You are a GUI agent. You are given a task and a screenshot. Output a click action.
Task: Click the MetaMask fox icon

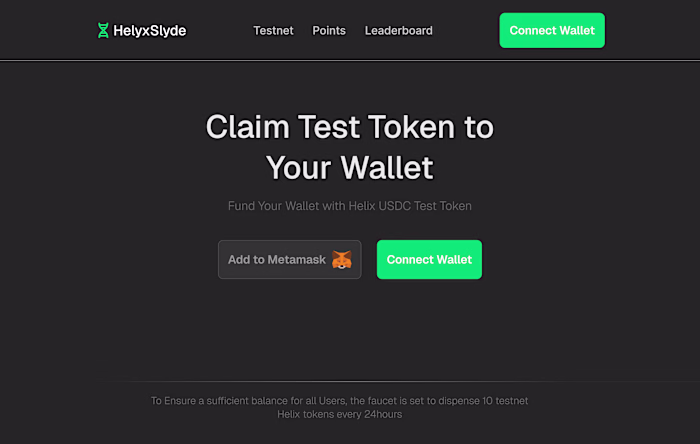point(342,260)
